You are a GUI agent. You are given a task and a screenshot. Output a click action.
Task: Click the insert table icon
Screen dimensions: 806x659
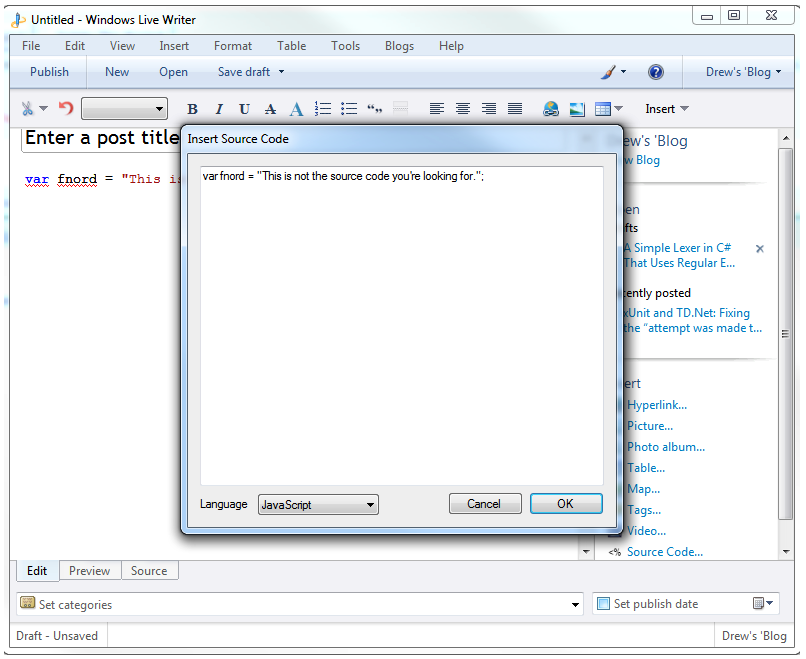click(x=602, y=109)
